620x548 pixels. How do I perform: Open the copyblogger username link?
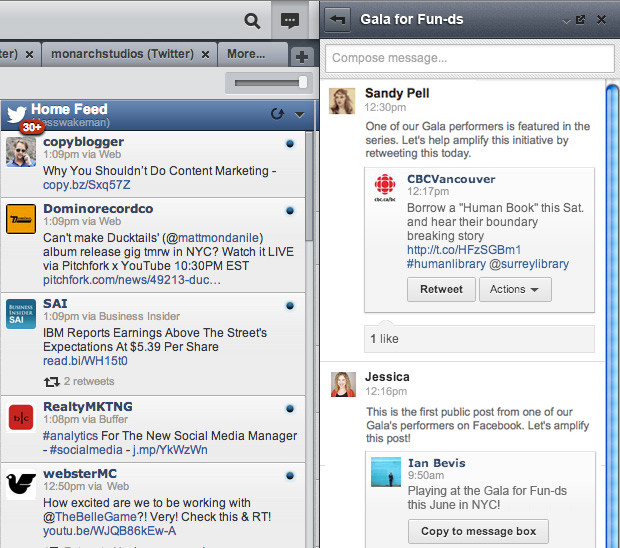pyautogui.click(x=83, y=142)
